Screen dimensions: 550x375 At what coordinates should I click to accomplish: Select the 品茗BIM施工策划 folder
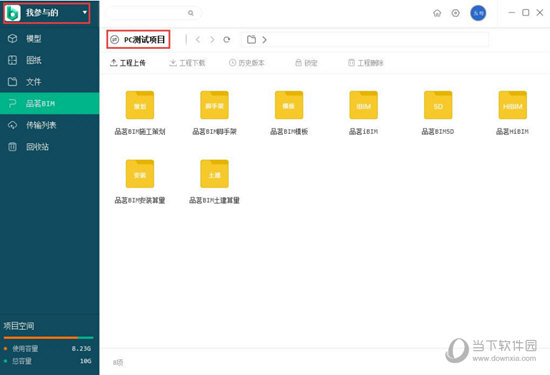(140, 113)
